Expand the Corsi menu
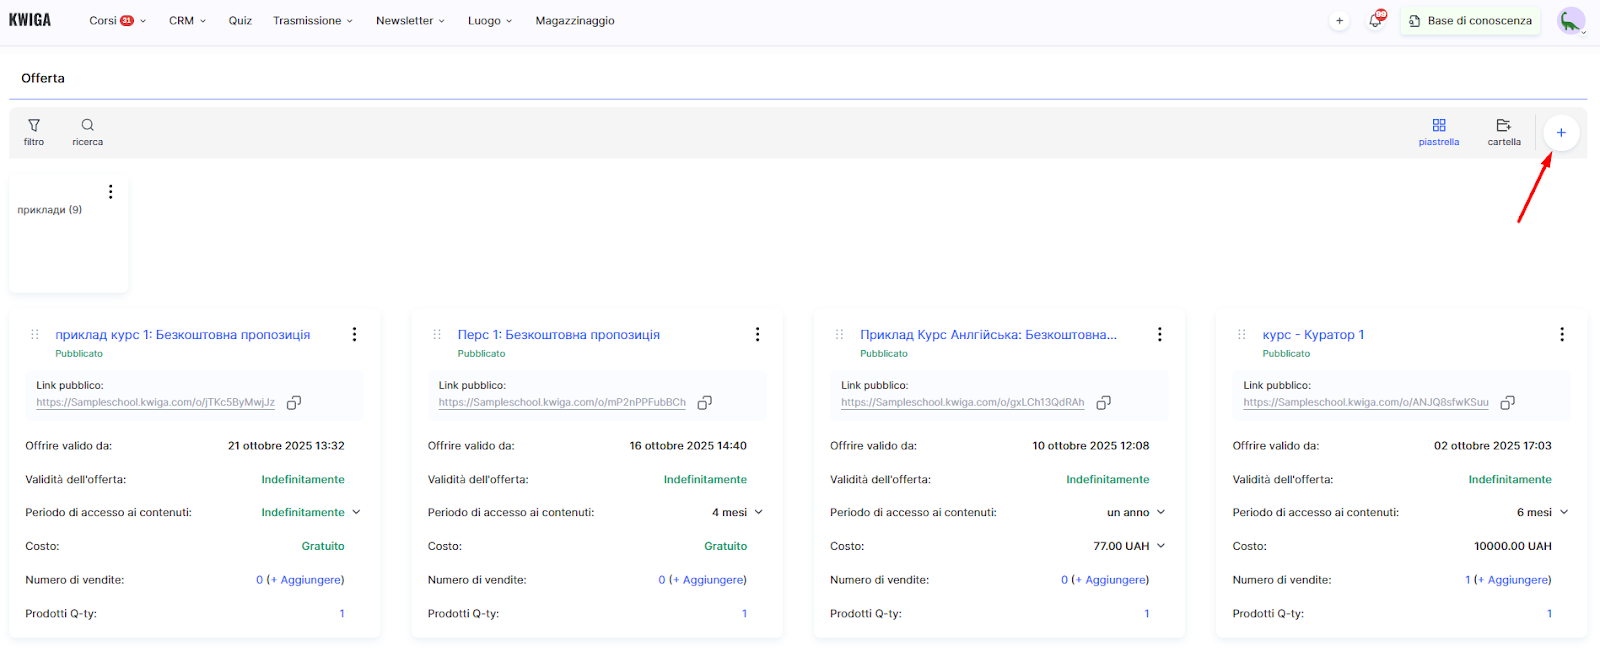This screenshot has height=652, width=1600. pos(117,21)
